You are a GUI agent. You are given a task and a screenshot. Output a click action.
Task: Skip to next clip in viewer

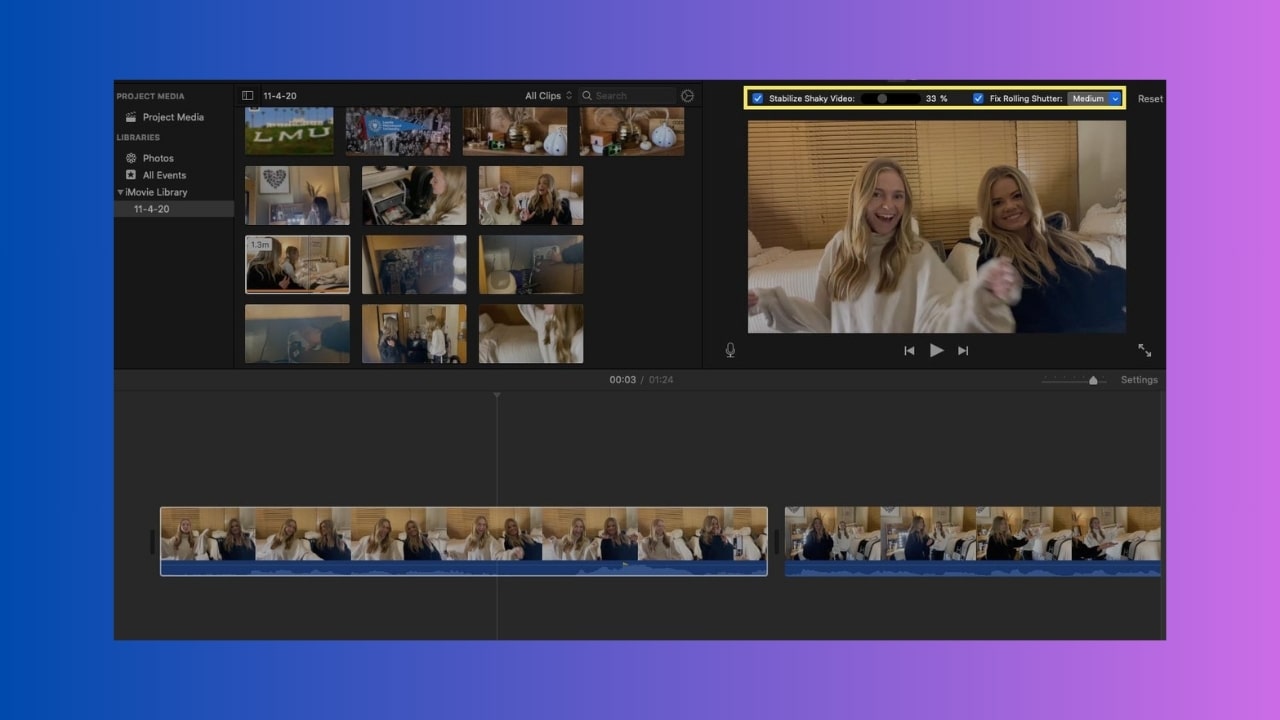pos(963,351)
